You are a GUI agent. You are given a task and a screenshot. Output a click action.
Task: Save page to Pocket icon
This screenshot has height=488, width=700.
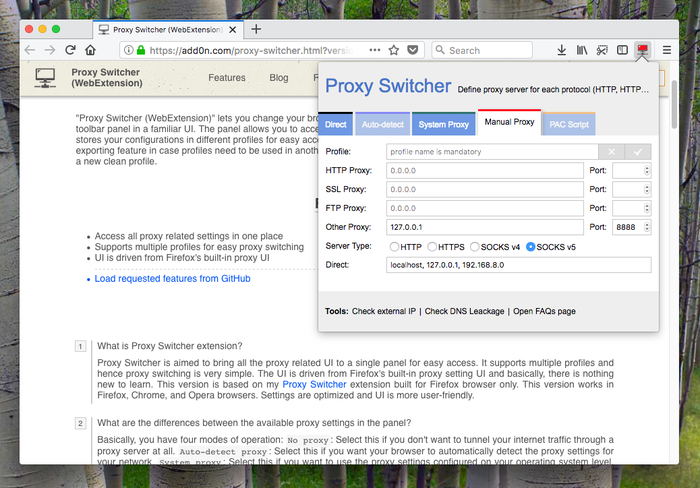[x=413, y=50]
